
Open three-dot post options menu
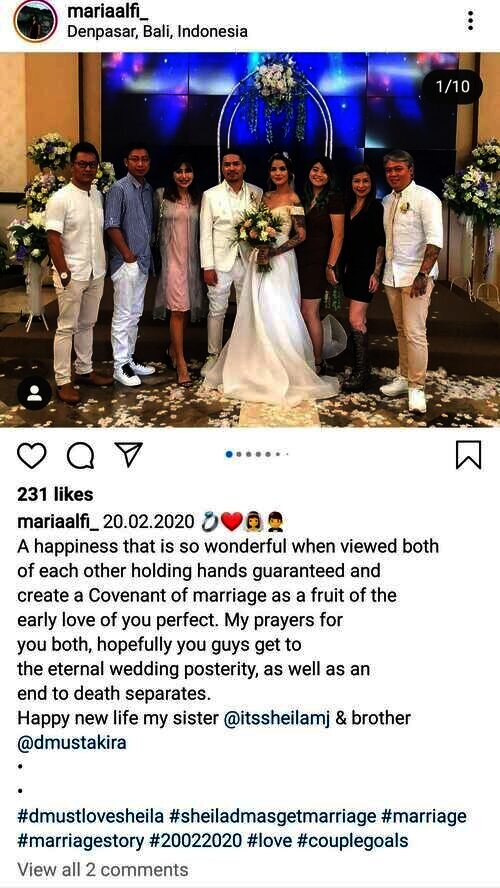coord(470,20)
